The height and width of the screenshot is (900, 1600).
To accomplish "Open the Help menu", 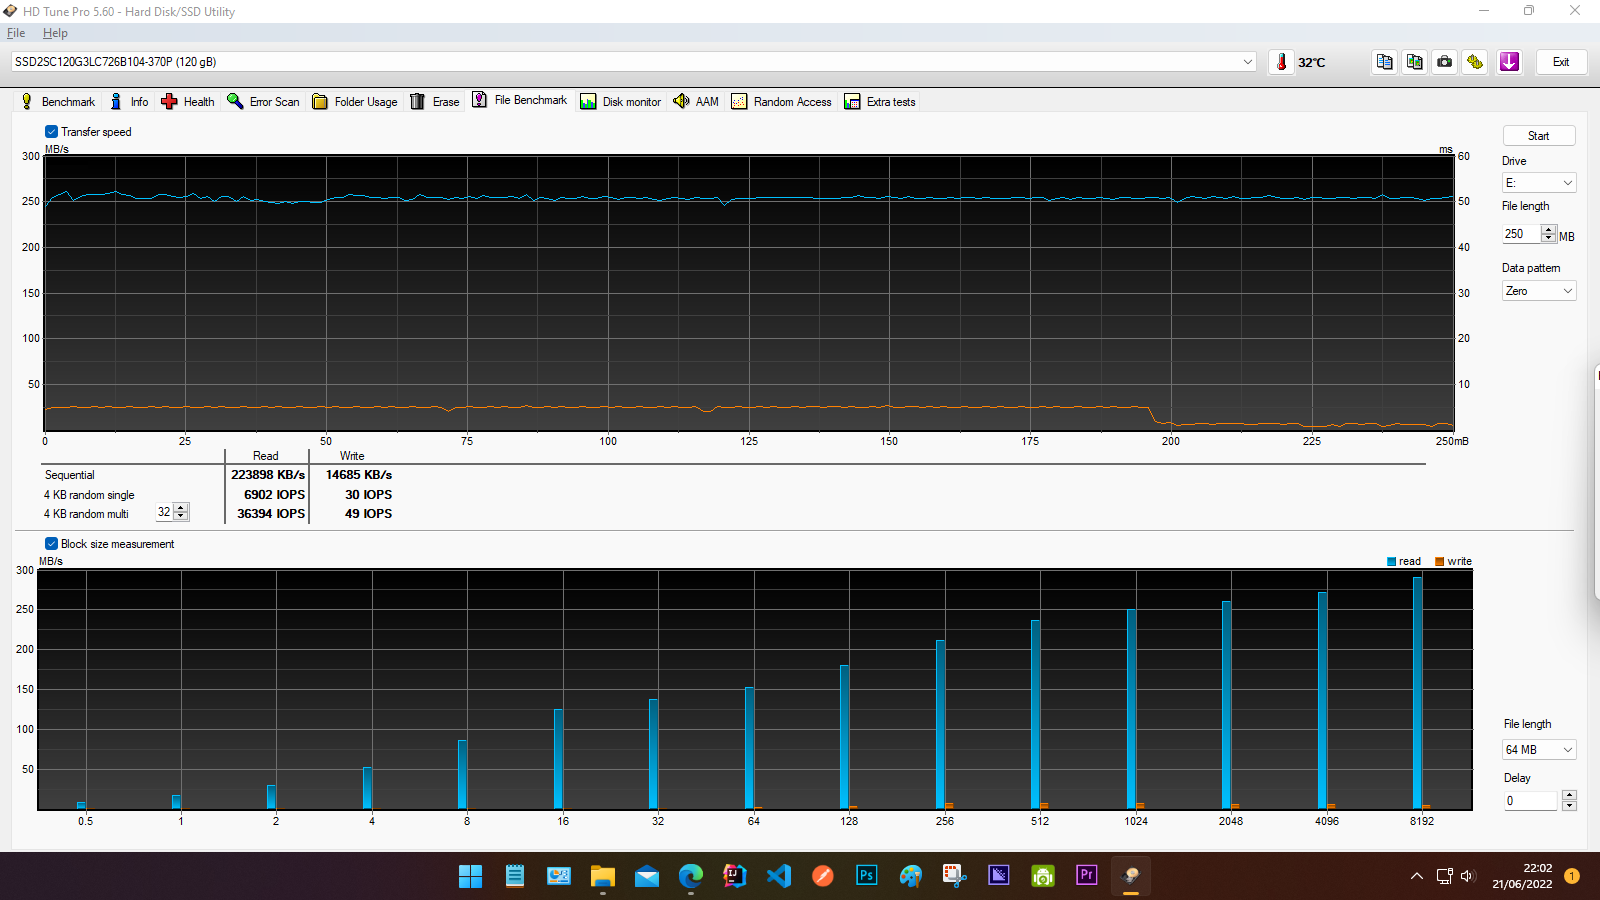I will [x=55, y=33].
